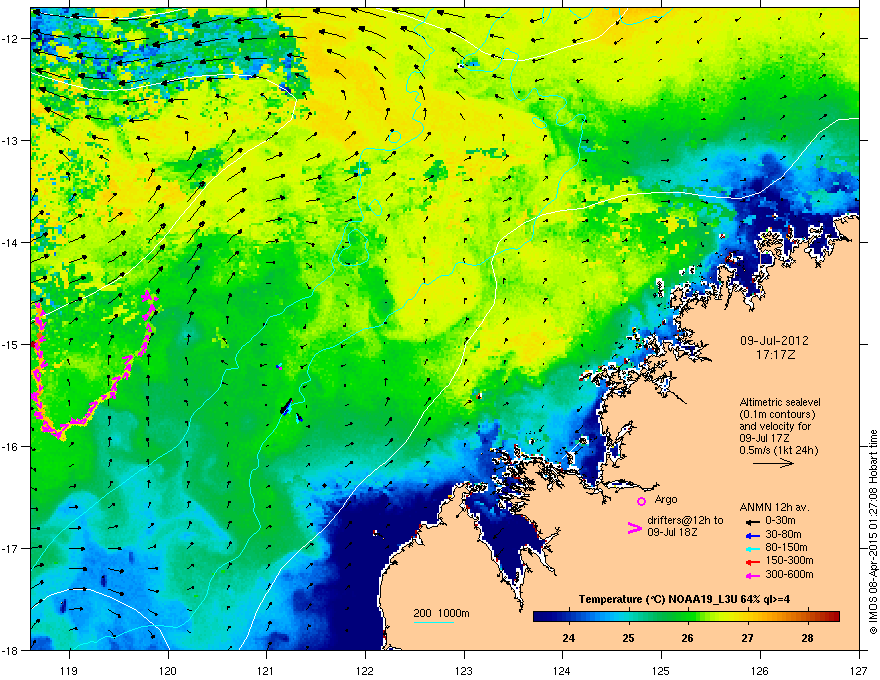880x680 pixels.
Task: Click the '200 1000m' bathymetry label
Action: coord(441,613)
